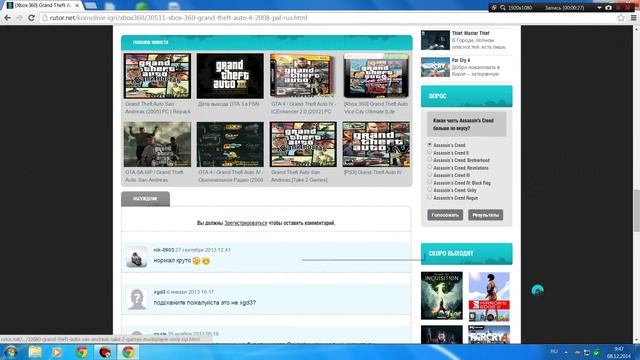The height and width of the screenshot is (360, 640).
Task: Close the Xbox 360 Grand Theft tab
Action: tap(77, 5)
